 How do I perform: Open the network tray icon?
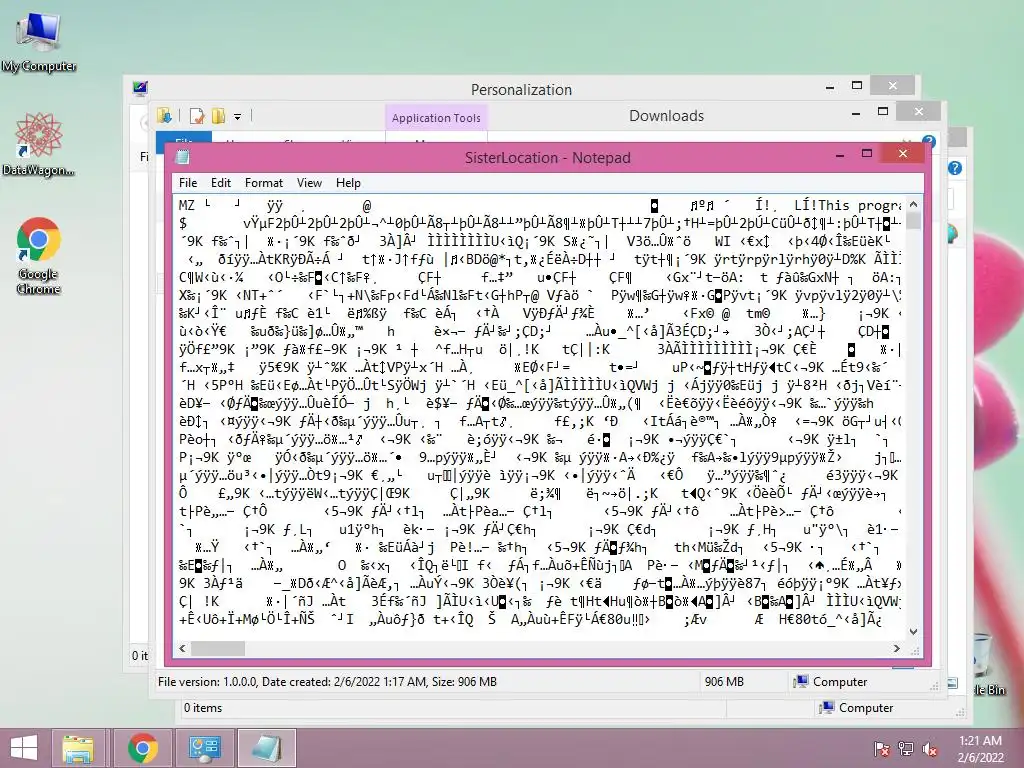click(x=906, y=748)
